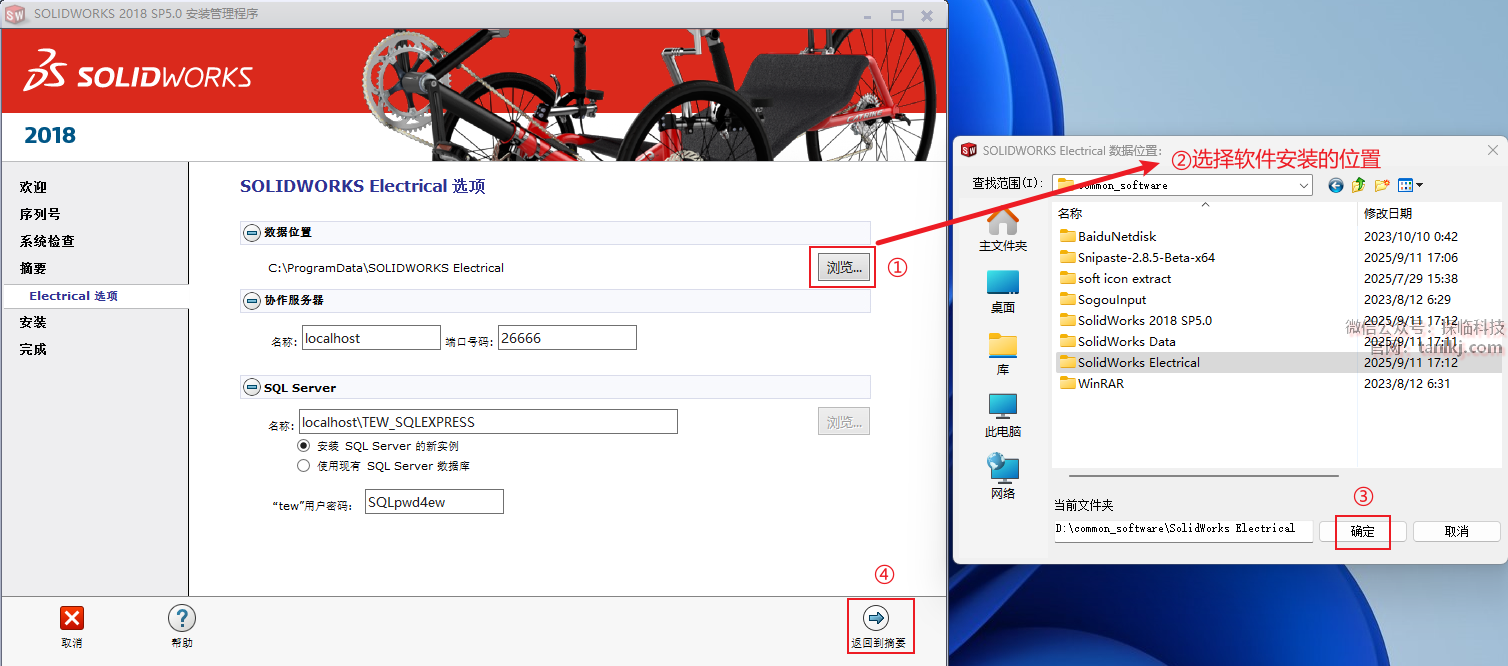Viewport: 1508px width, 666px height.
Task: Go to 序列号 step in the sidebar
Action: [x=40, y=214]
